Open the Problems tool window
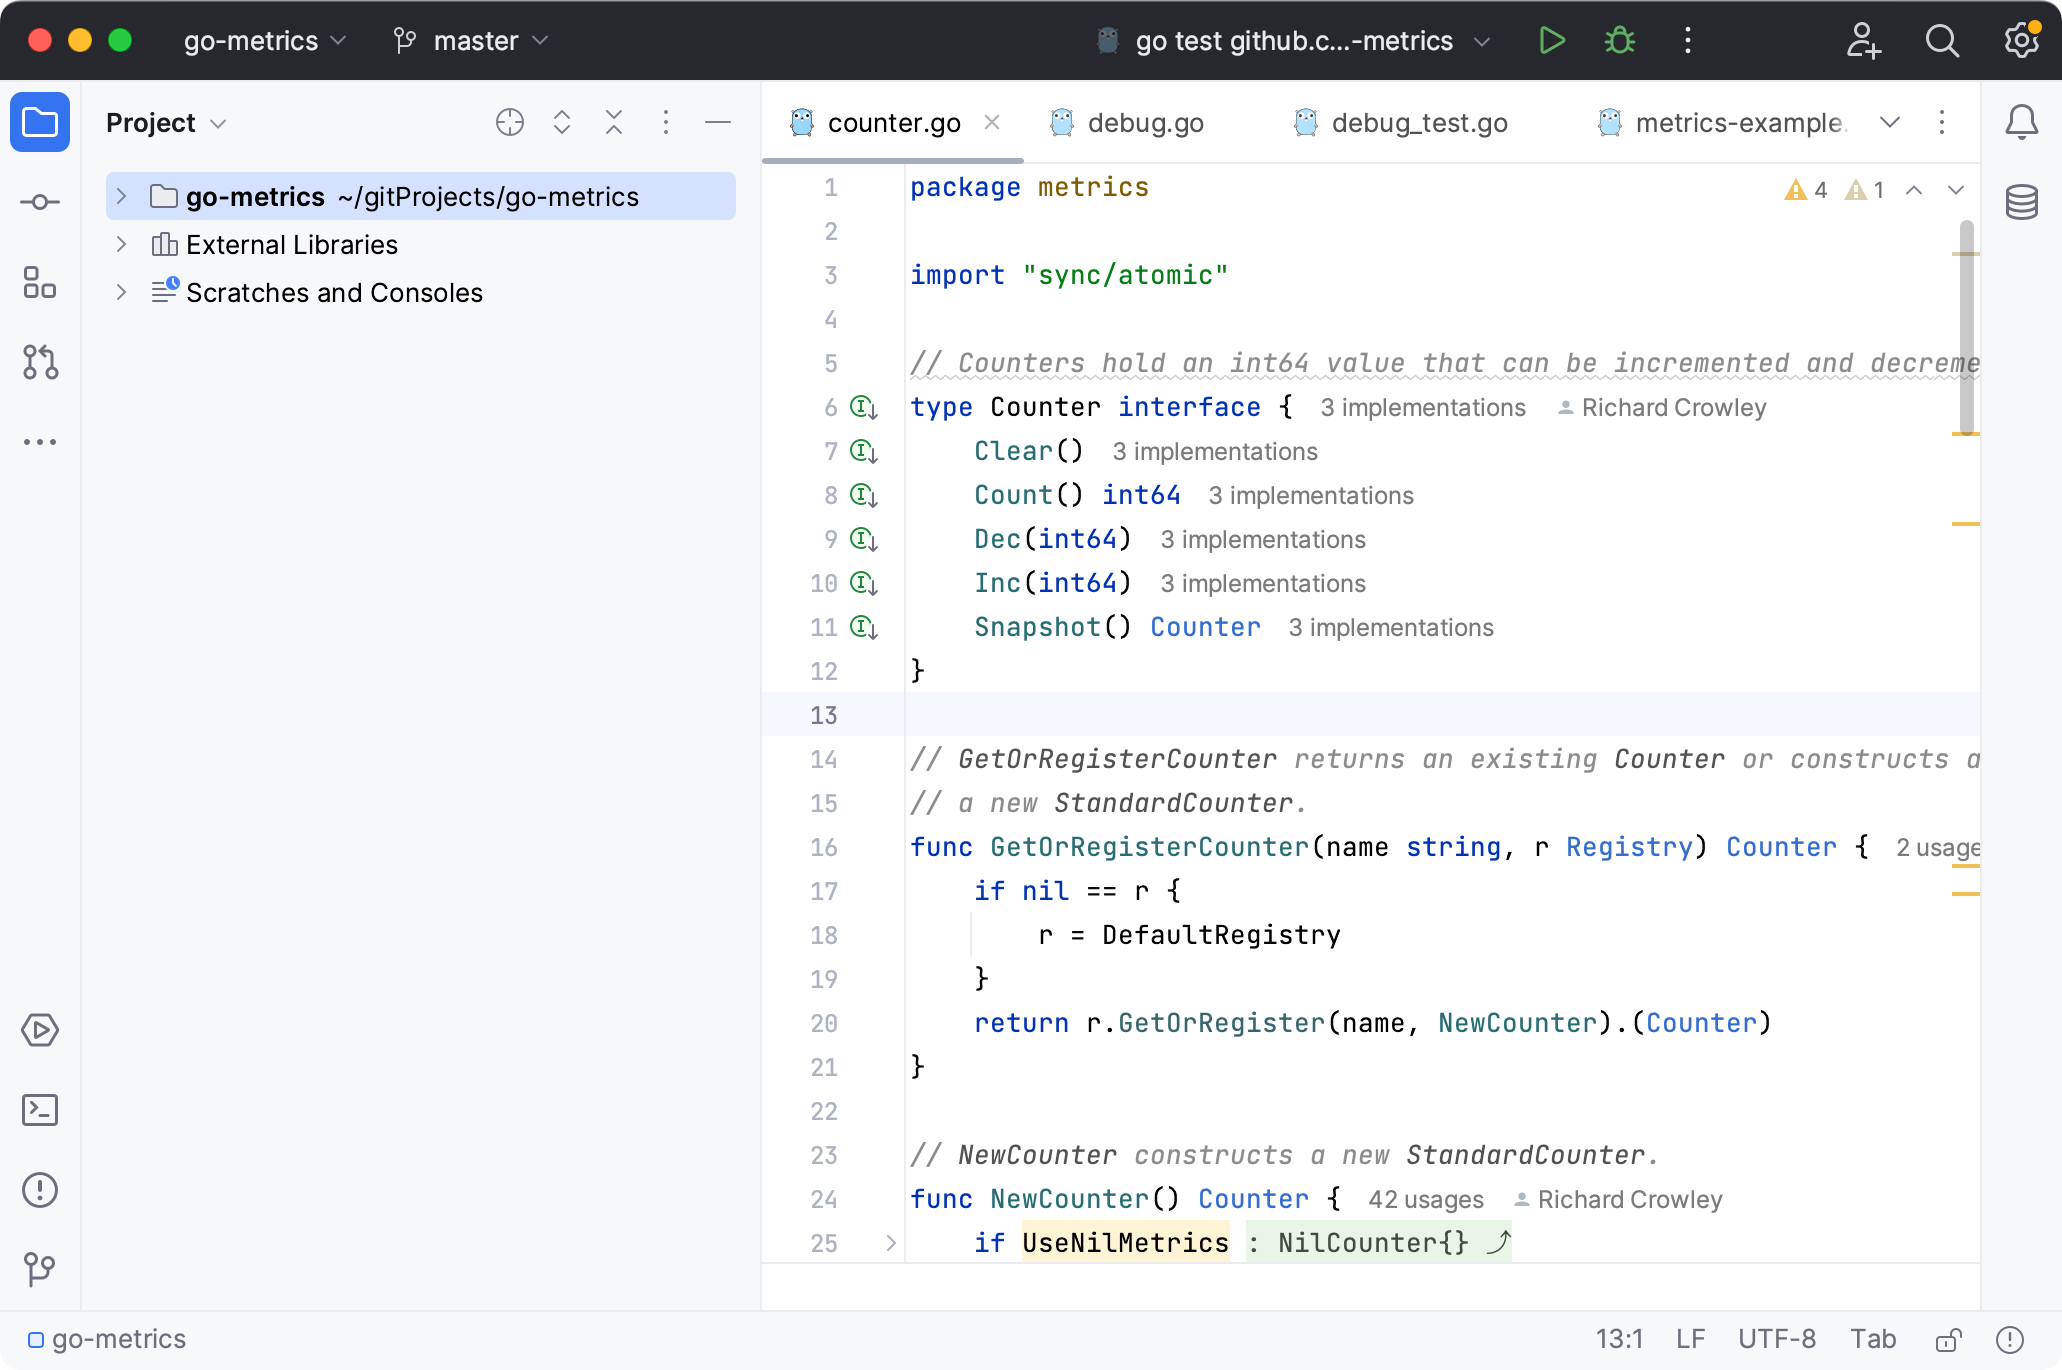2062x1370 pixels. tap(40, 1190)
